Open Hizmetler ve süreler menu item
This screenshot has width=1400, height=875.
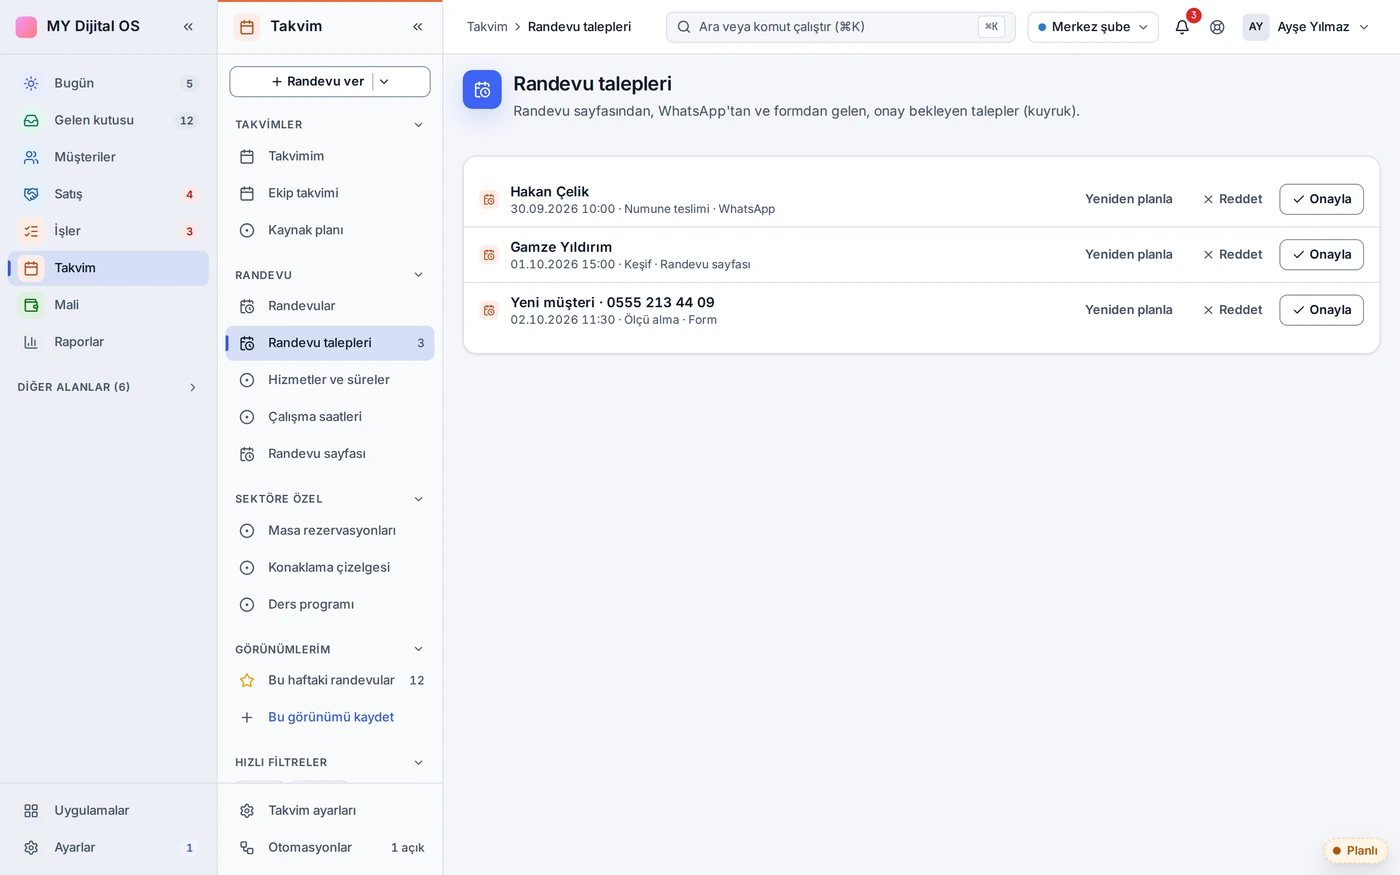coord(330,380)
